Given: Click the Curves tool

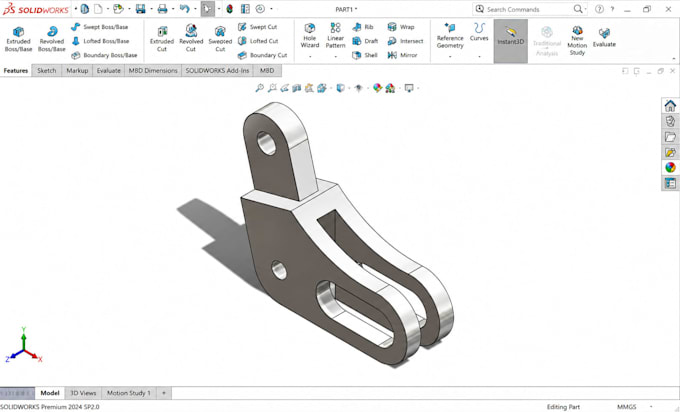Looking at the screenshot, I should (479, 33).
